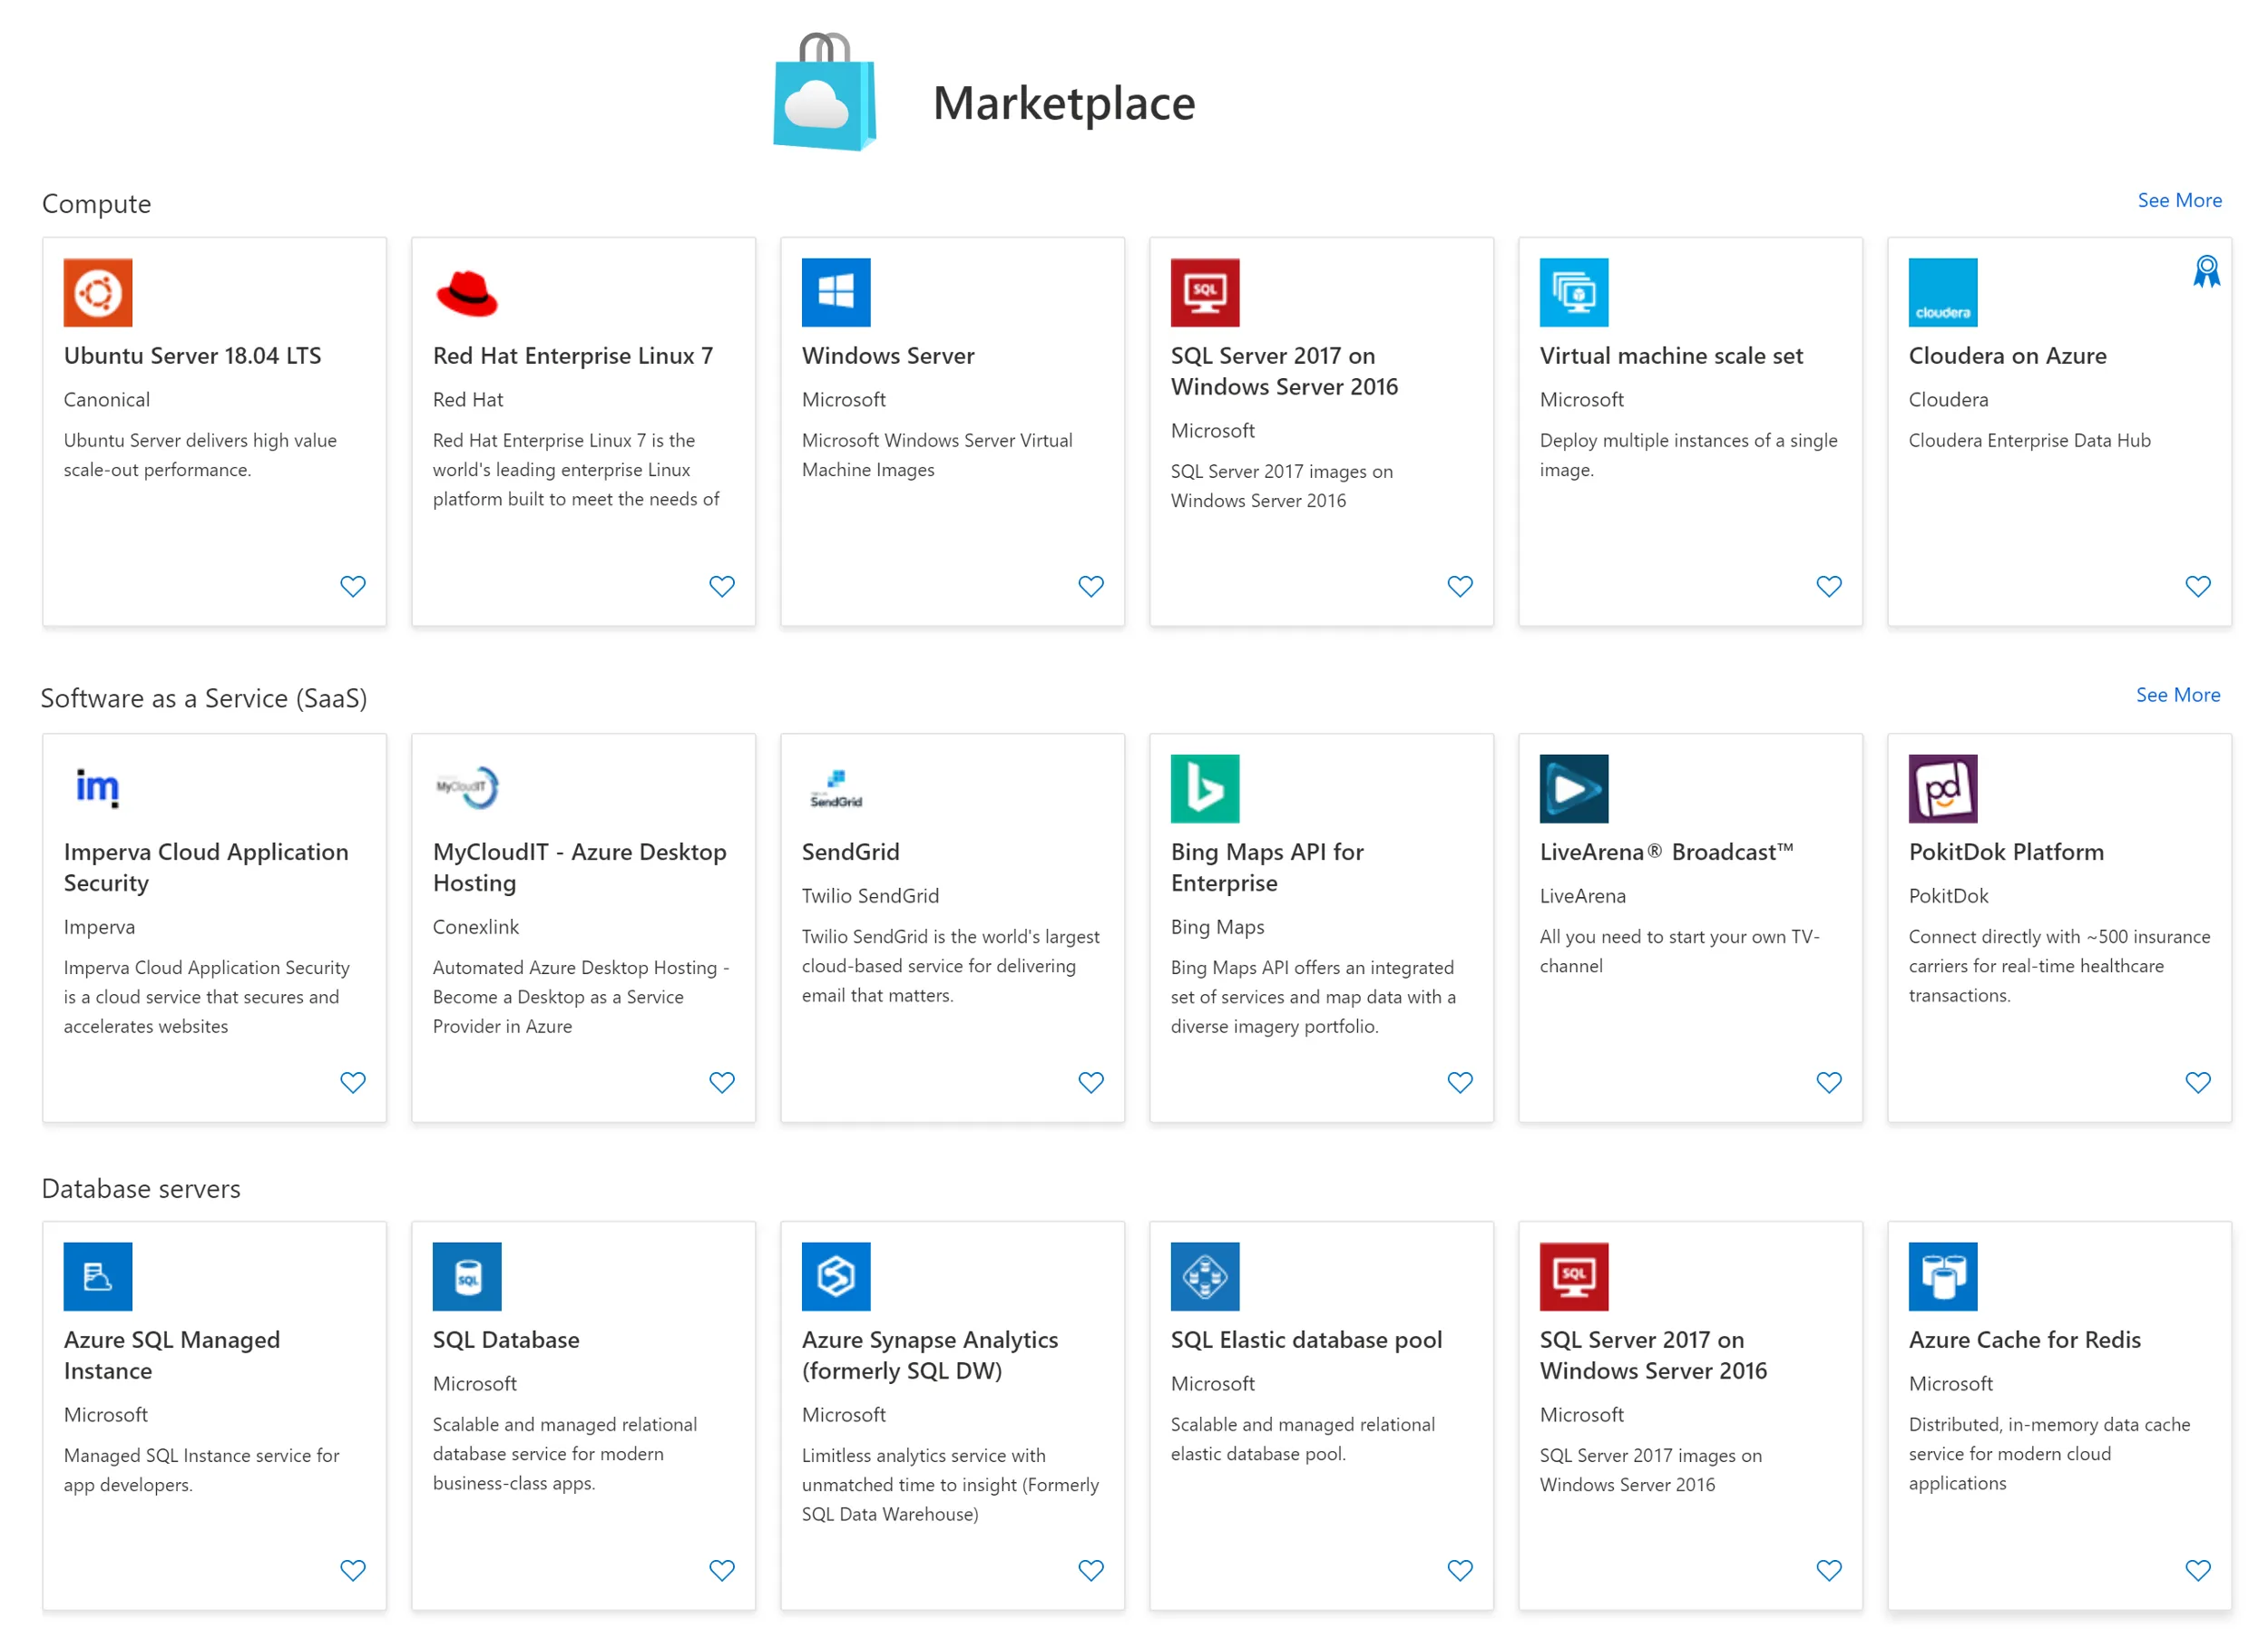Screen dimensions: 2268x1648
Task: Toggle heart on Compute SQL Server 2017 card
Action: 1460,586
